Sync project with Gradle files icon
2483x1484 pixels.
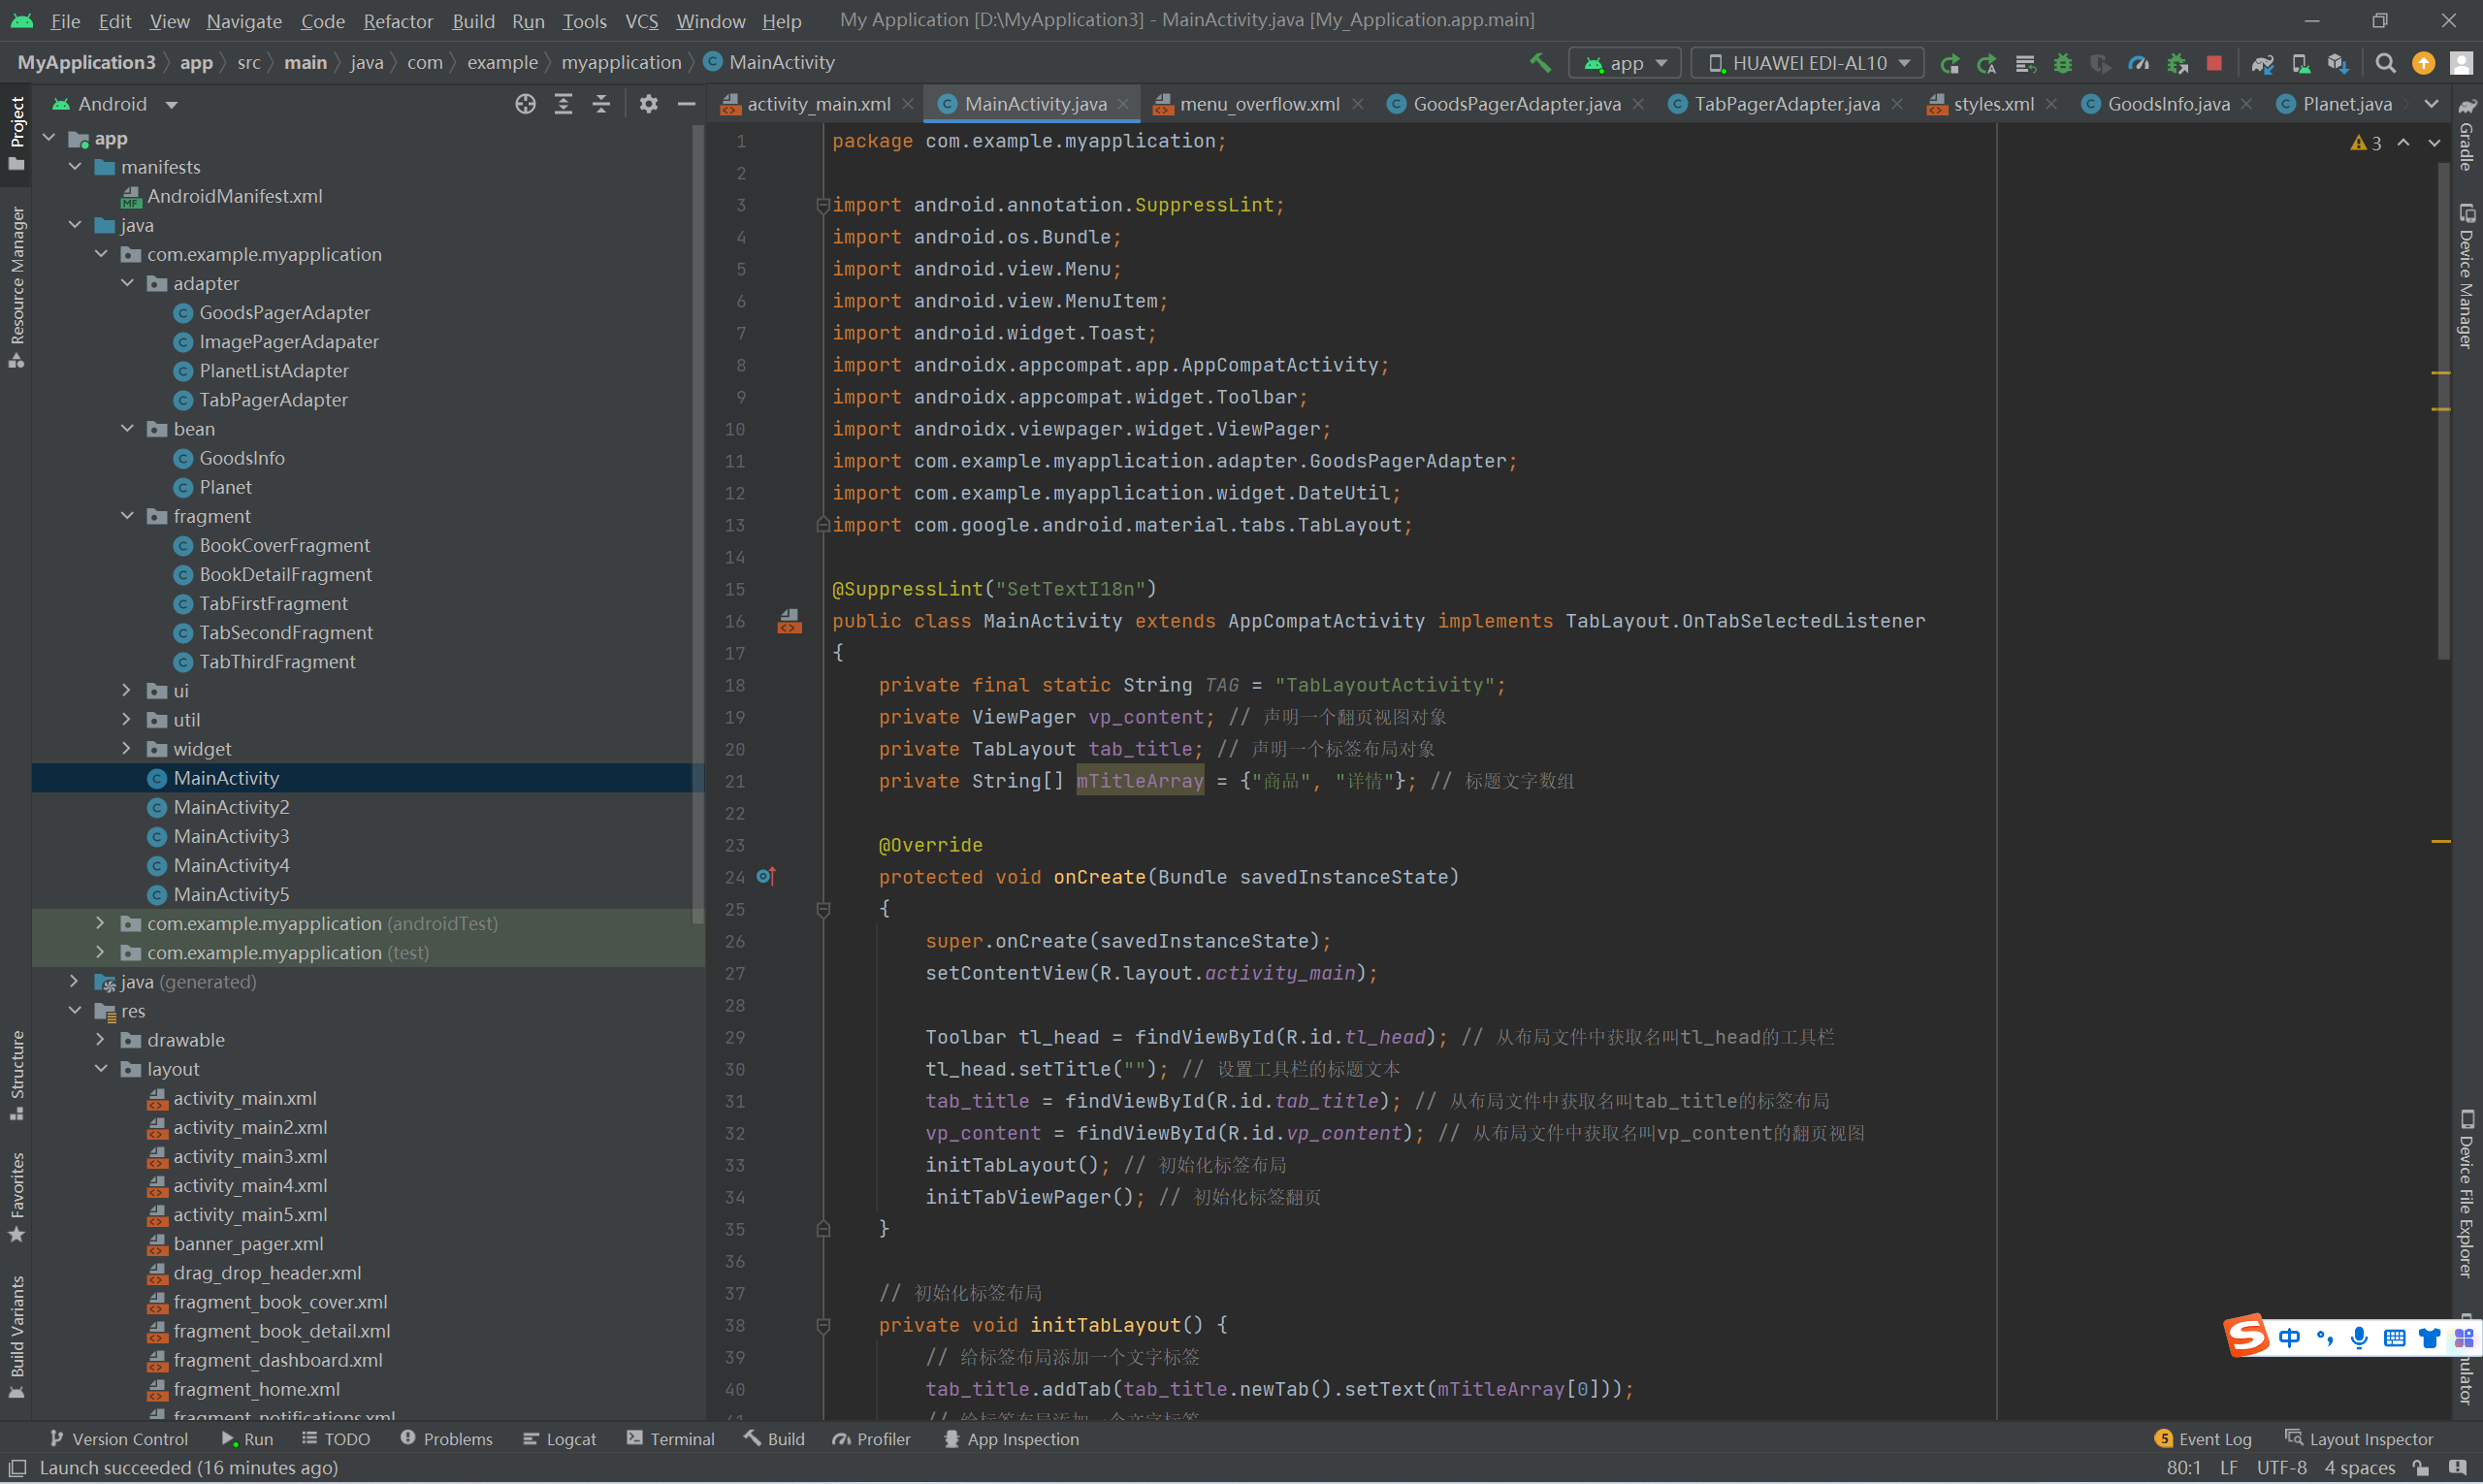(2262, 63)
